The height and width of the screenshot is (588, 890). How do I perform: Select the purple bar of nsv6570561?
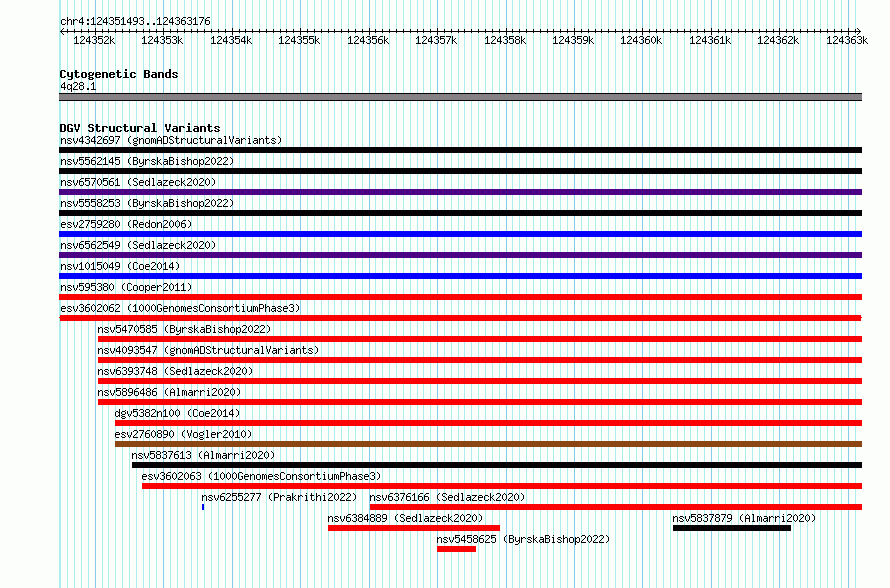[x=460, y=192]
